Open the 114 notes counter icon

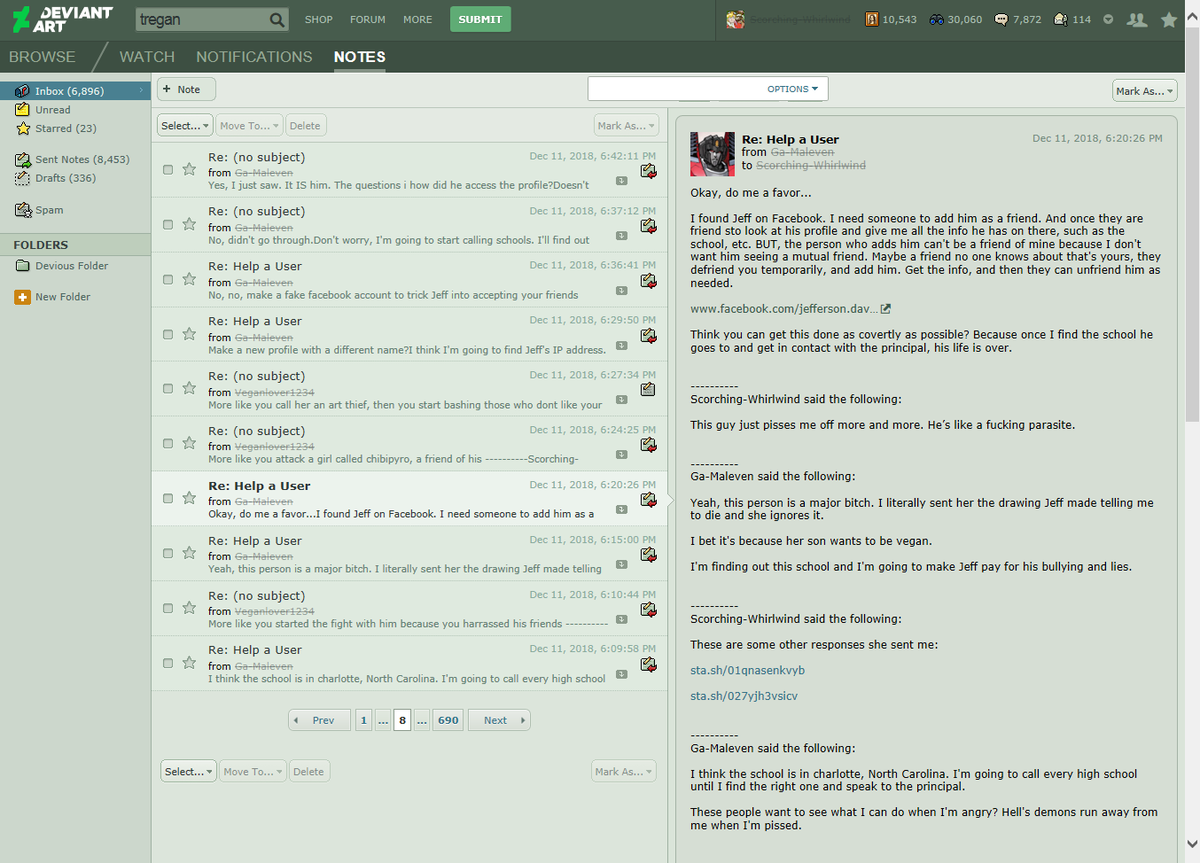pyautogui.click(x=1060, y=19)
